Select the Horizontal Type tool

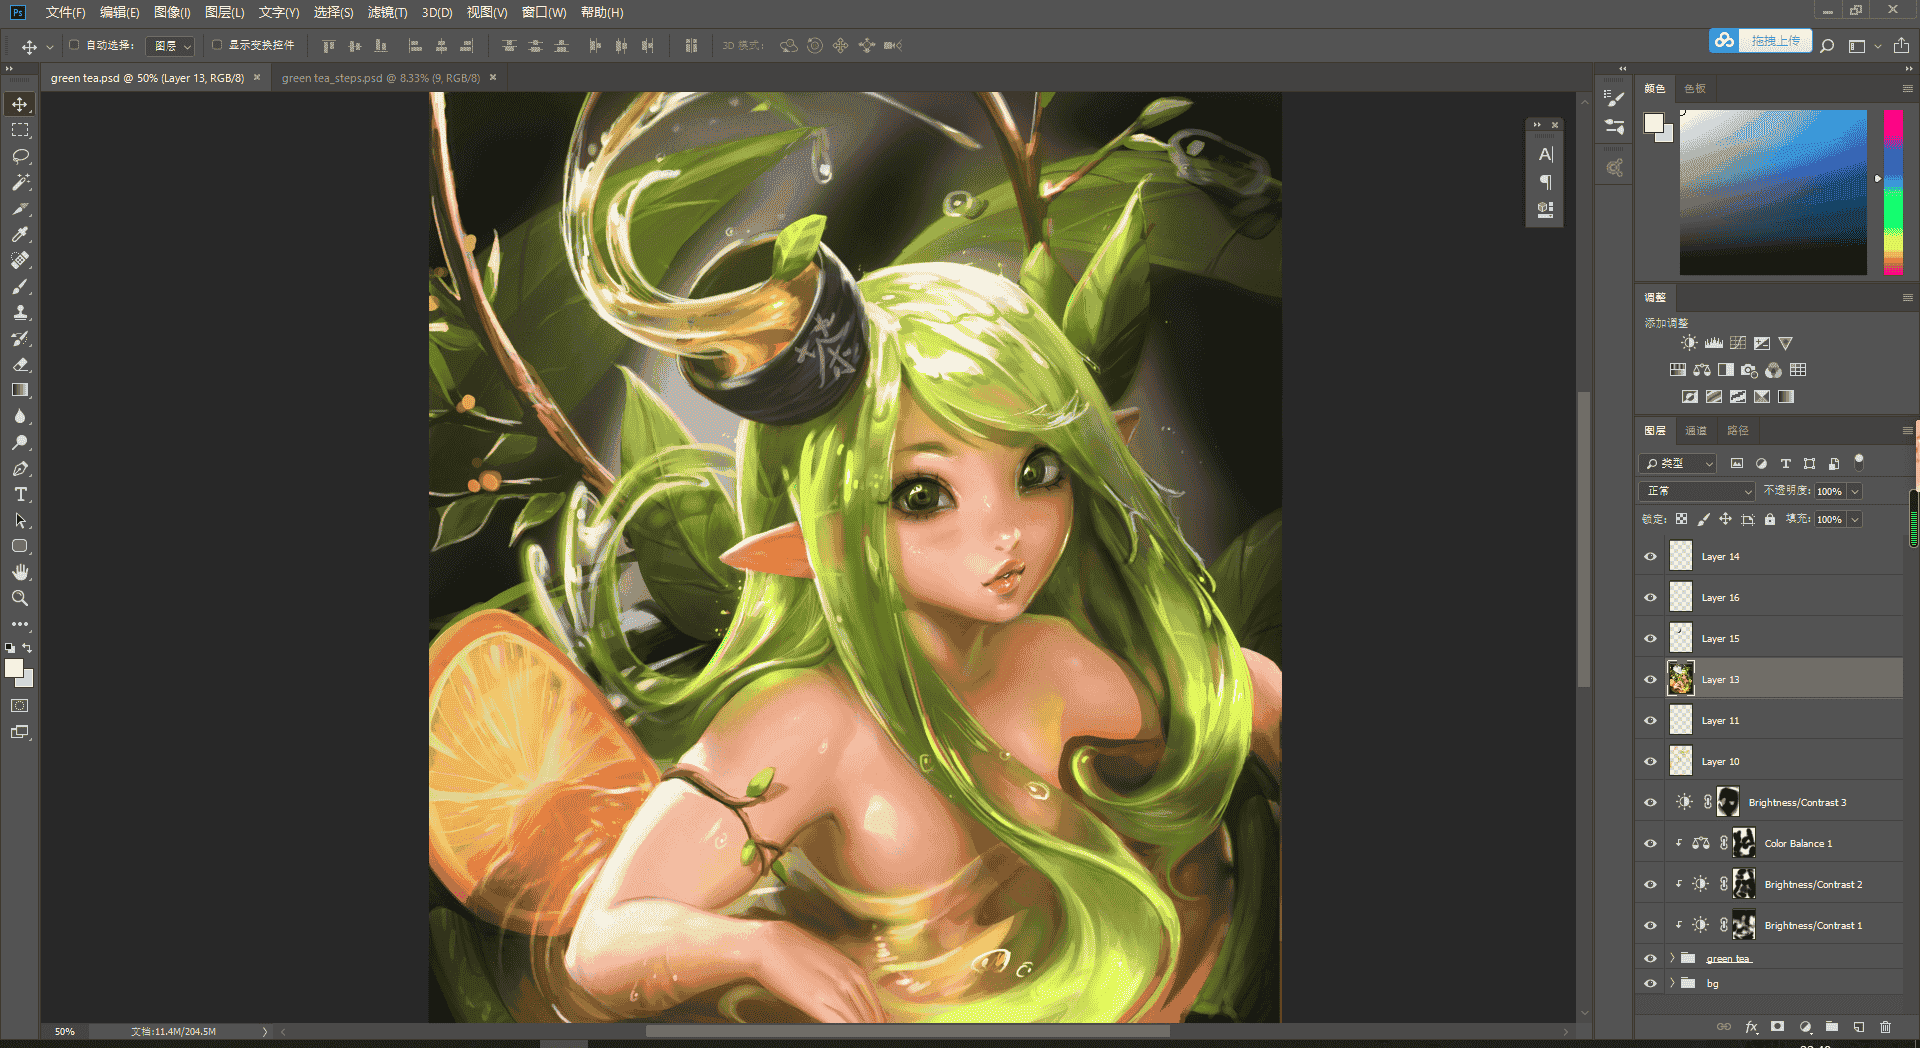20,494
